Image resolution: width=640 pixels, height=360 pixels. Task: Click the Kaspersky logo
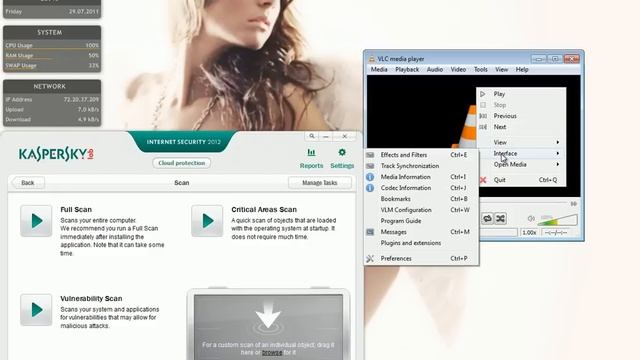pos(56,154)
